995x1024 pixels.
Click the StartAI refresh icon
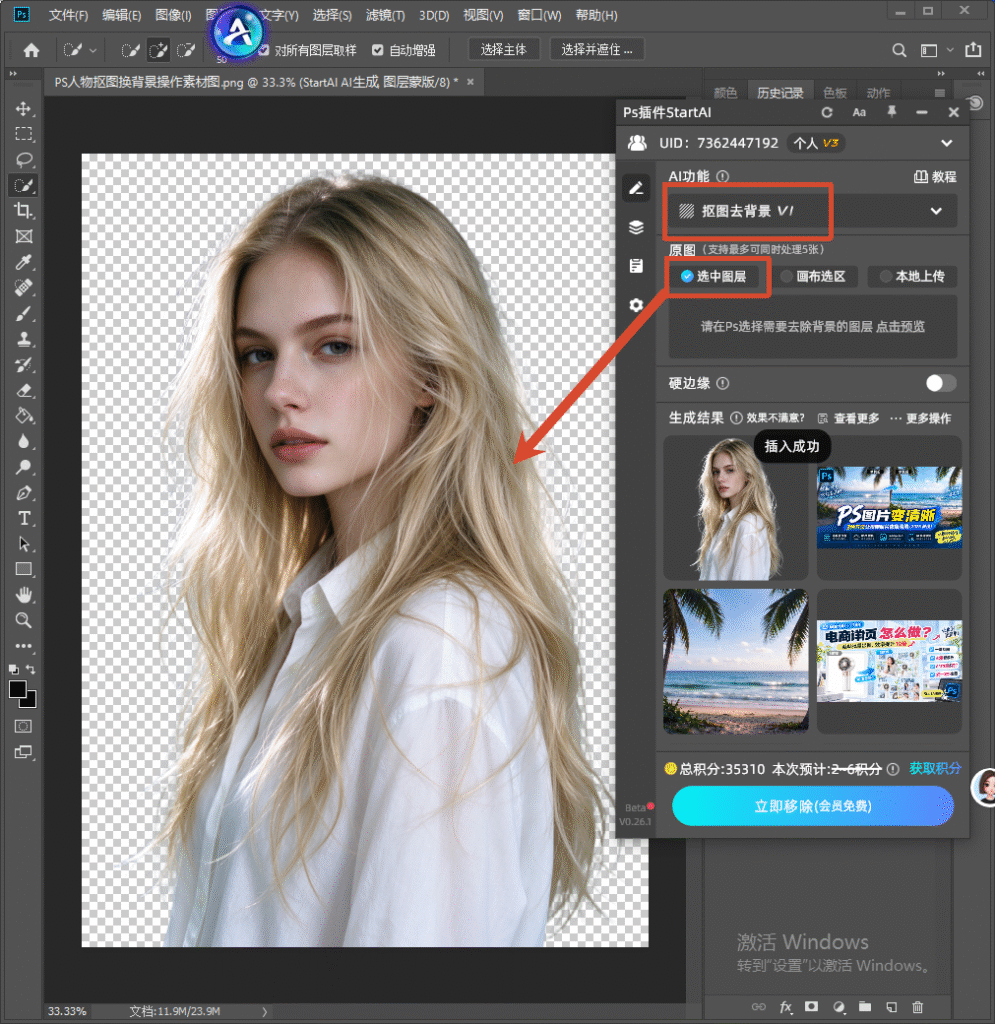pyautogui.click(x=827, y=112)
